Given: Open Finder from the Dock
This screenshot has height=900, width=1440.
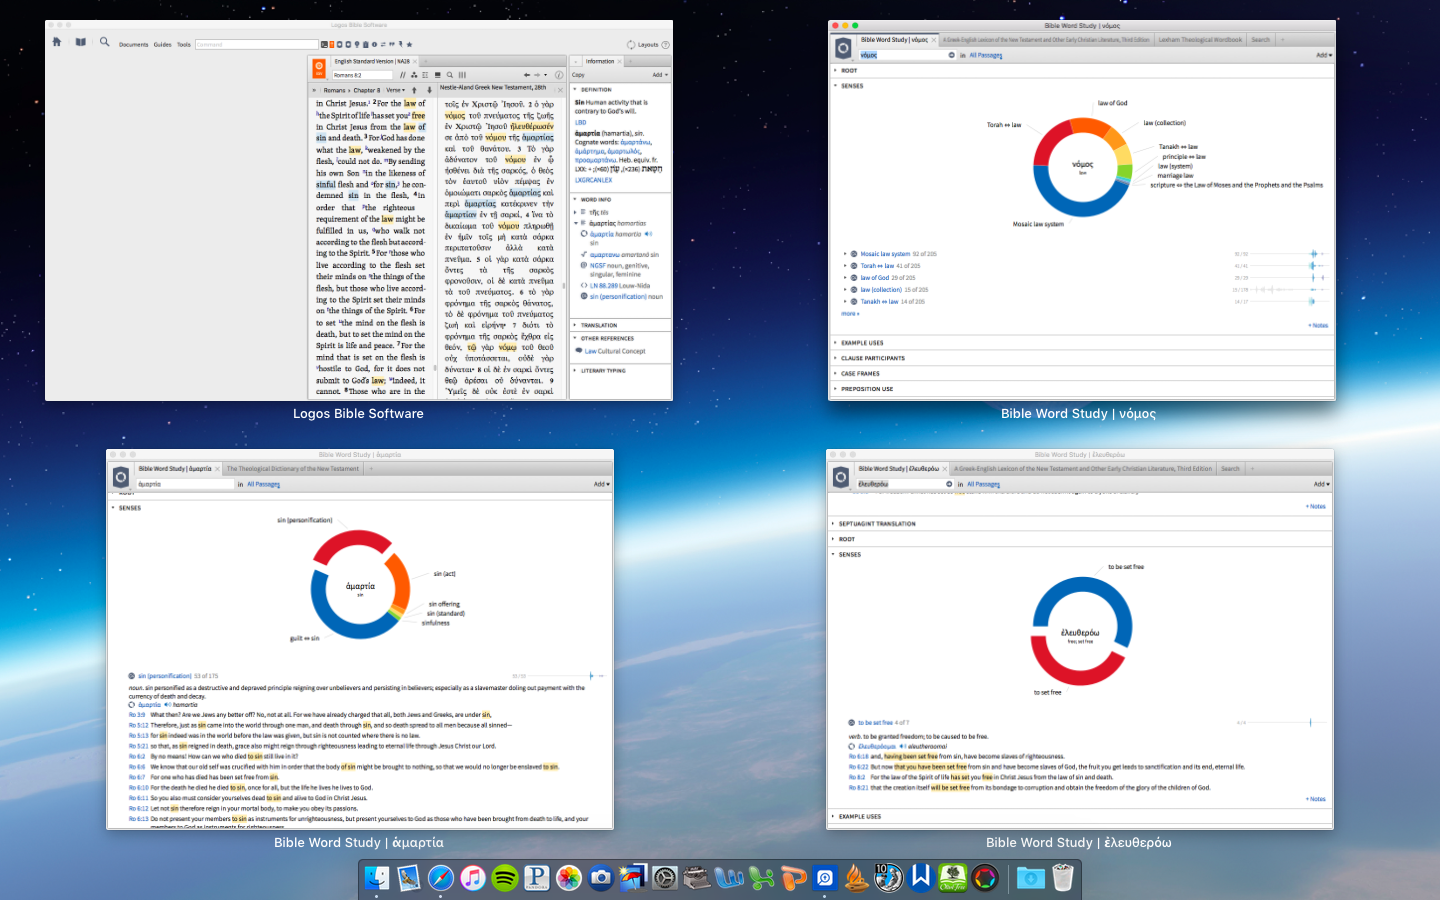Looking at the screenshot, I should click(377, 878).
